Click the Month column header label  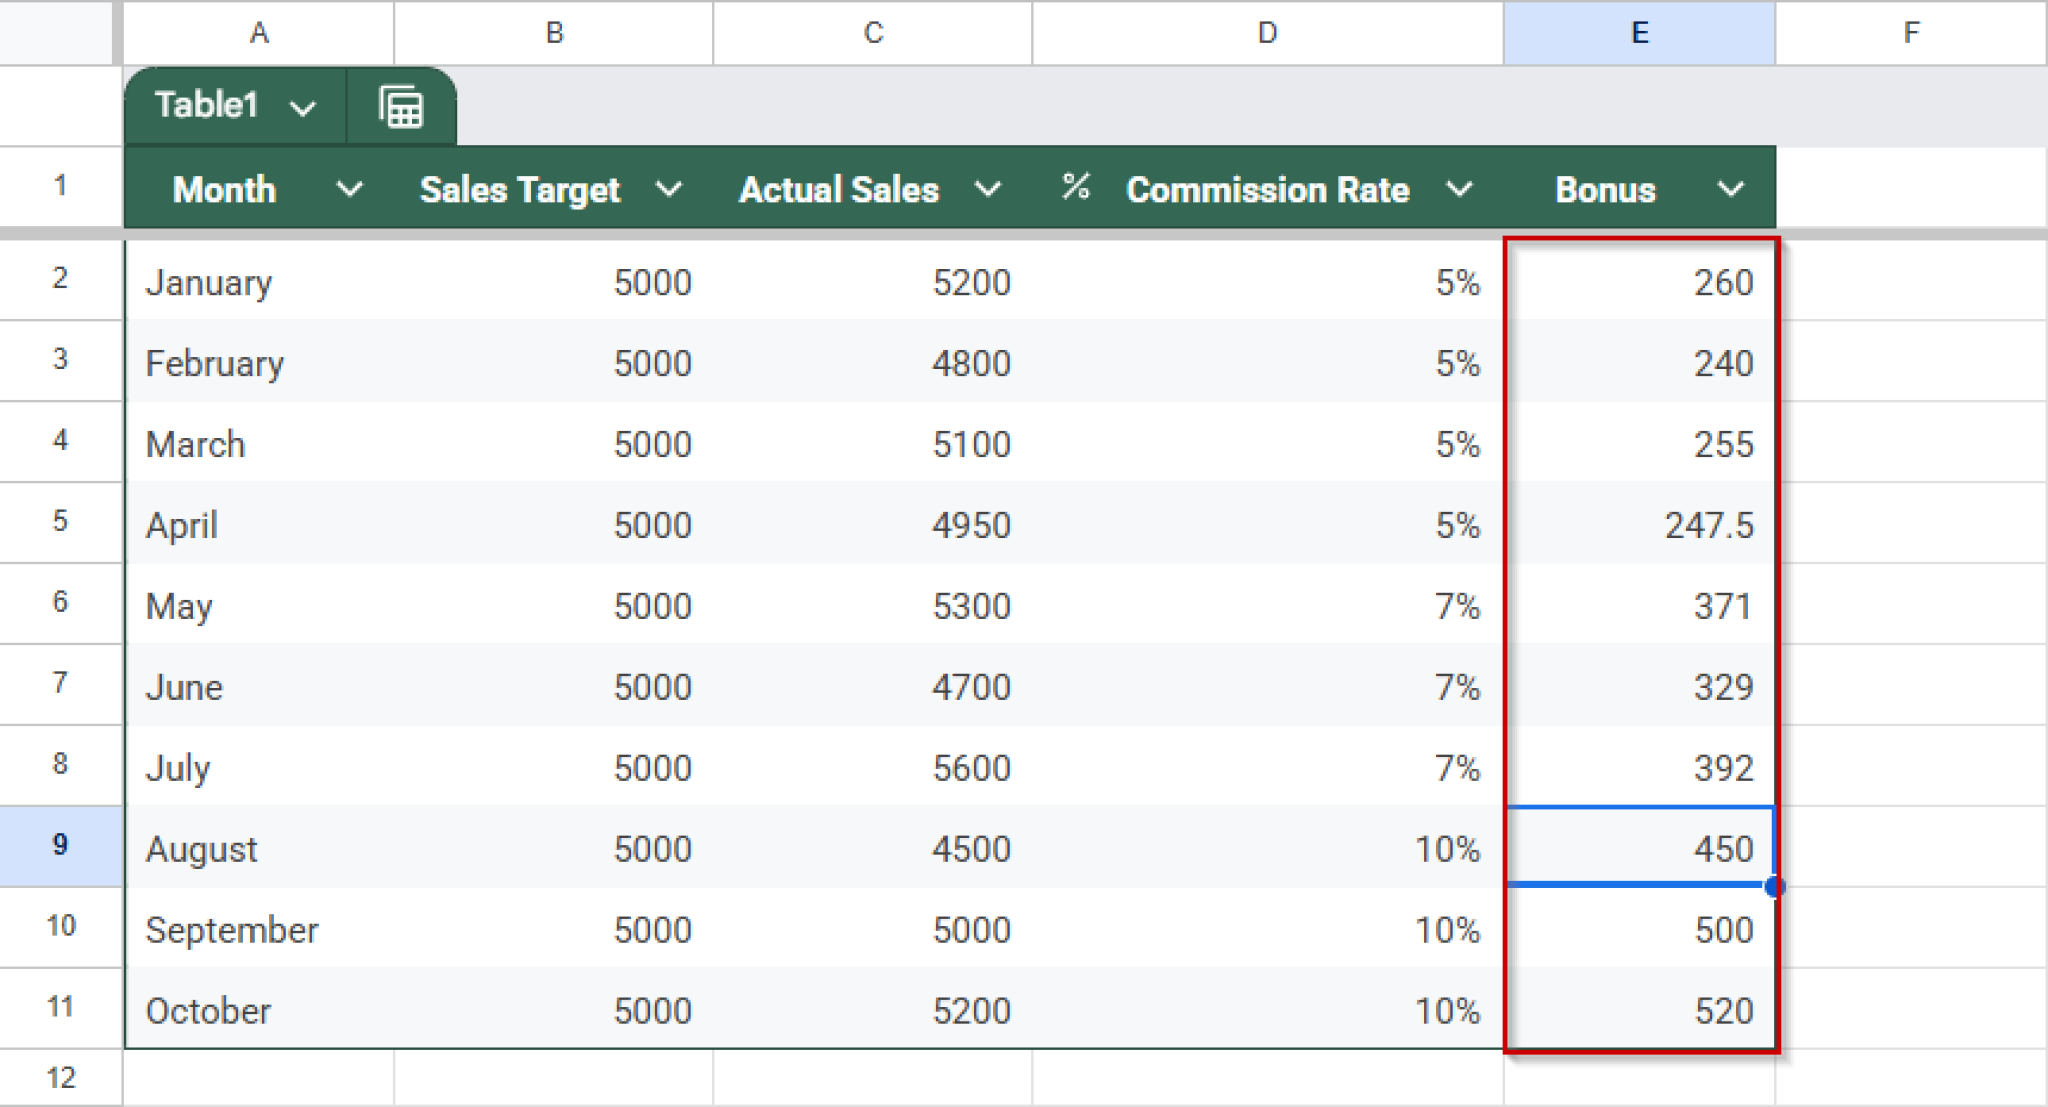(223, 188)
